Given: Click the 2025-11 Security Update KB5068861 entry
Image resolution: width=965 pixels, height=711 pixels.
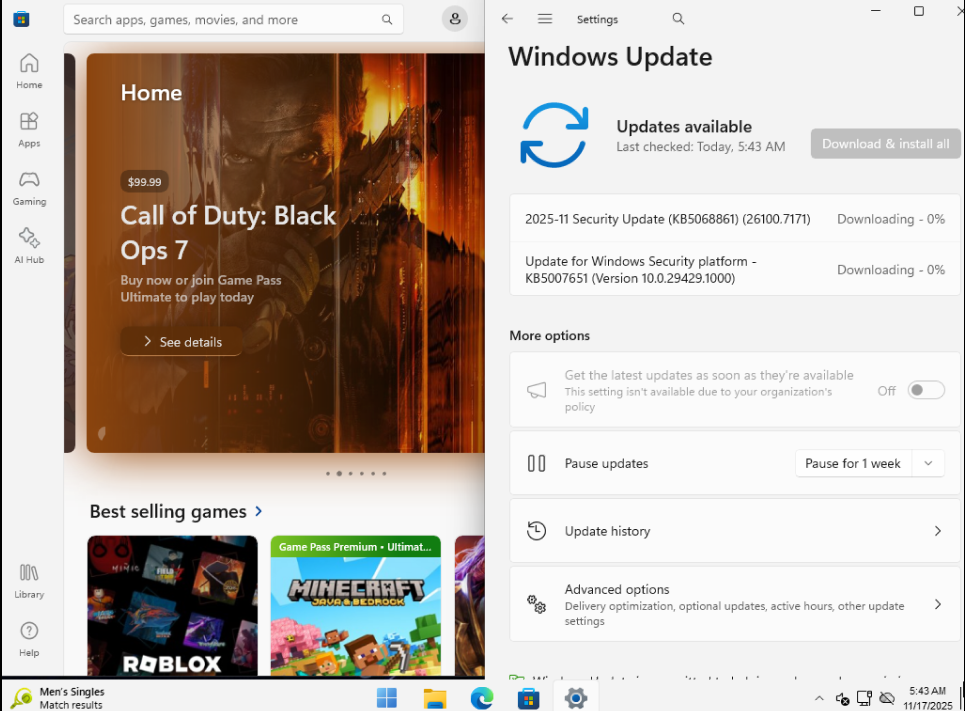Looking at the screenshot, I should coord(735,219).
